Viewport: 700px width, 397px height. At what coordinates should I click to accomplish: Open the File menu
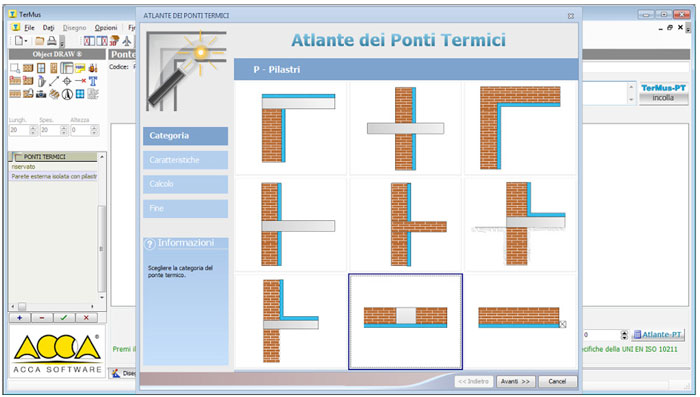(x=29, y=28)
